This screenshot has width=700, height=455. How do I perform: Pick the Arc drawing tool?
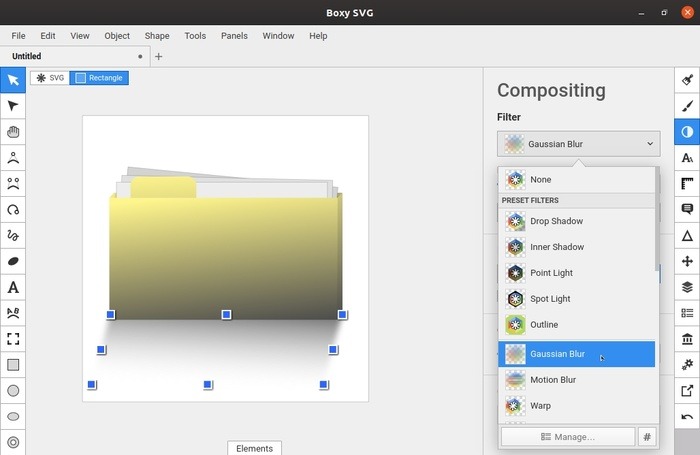[13, 209]
